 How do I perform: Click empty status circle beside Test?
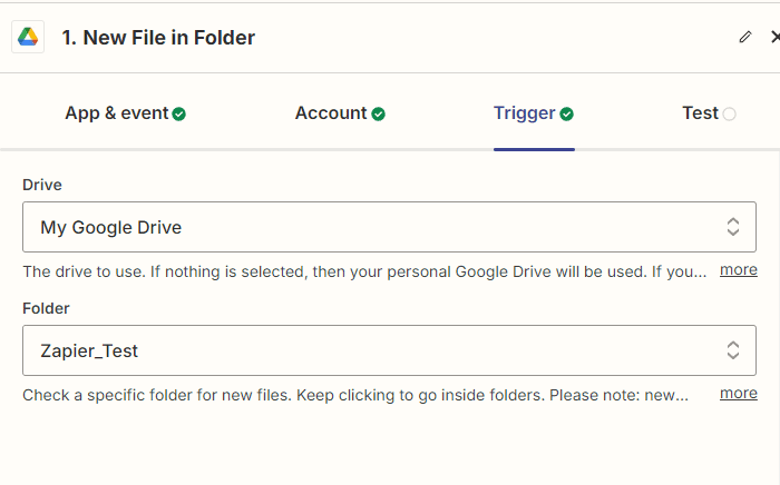(729, 114)
